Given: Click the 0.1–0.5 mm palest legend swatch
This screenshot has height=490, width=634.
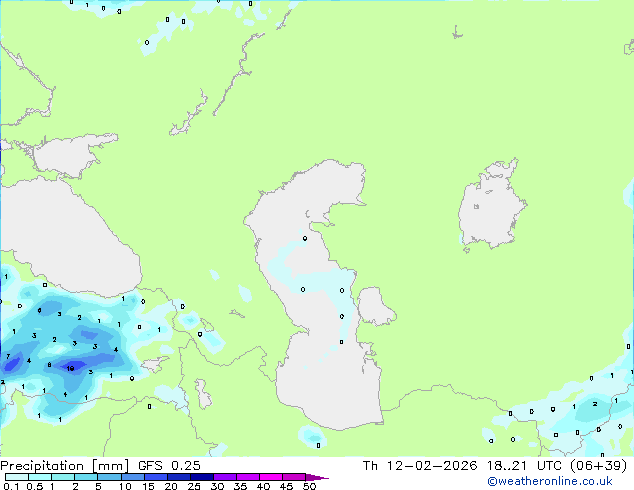Looking at the screenshot, I should [x=17, y=477].
